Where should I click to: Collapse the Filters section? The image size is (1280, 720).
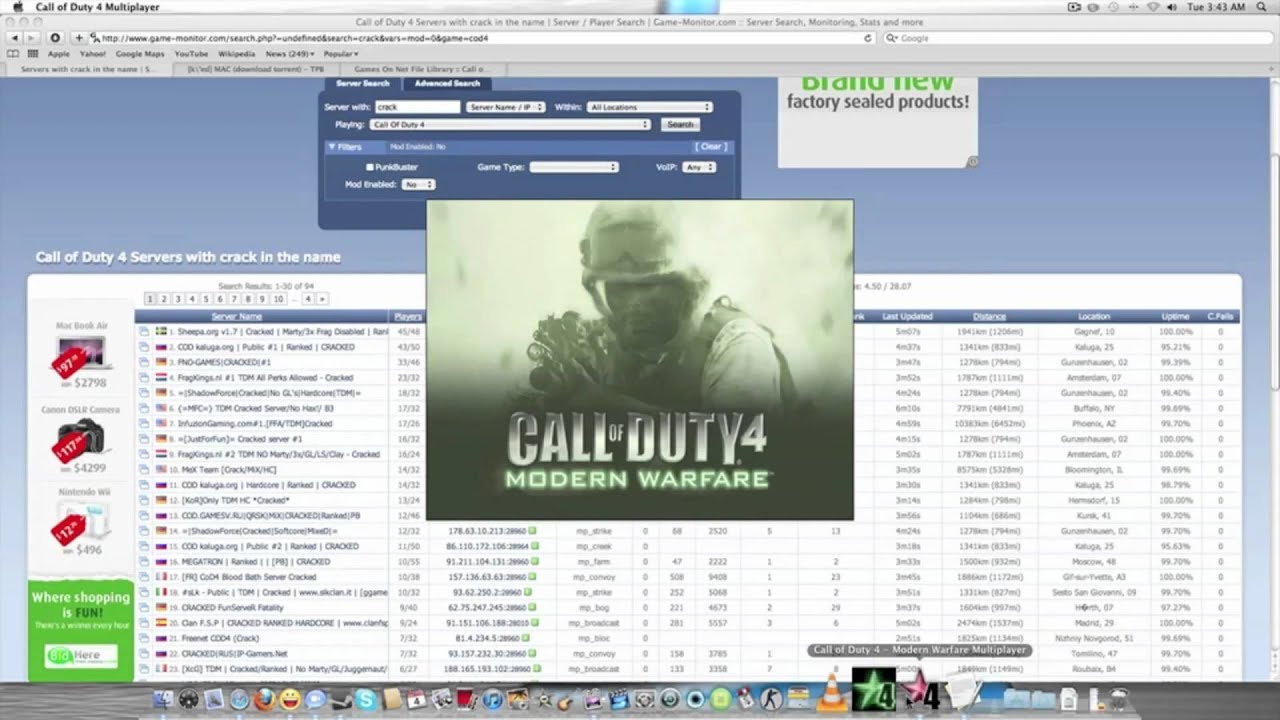(345, 146)
